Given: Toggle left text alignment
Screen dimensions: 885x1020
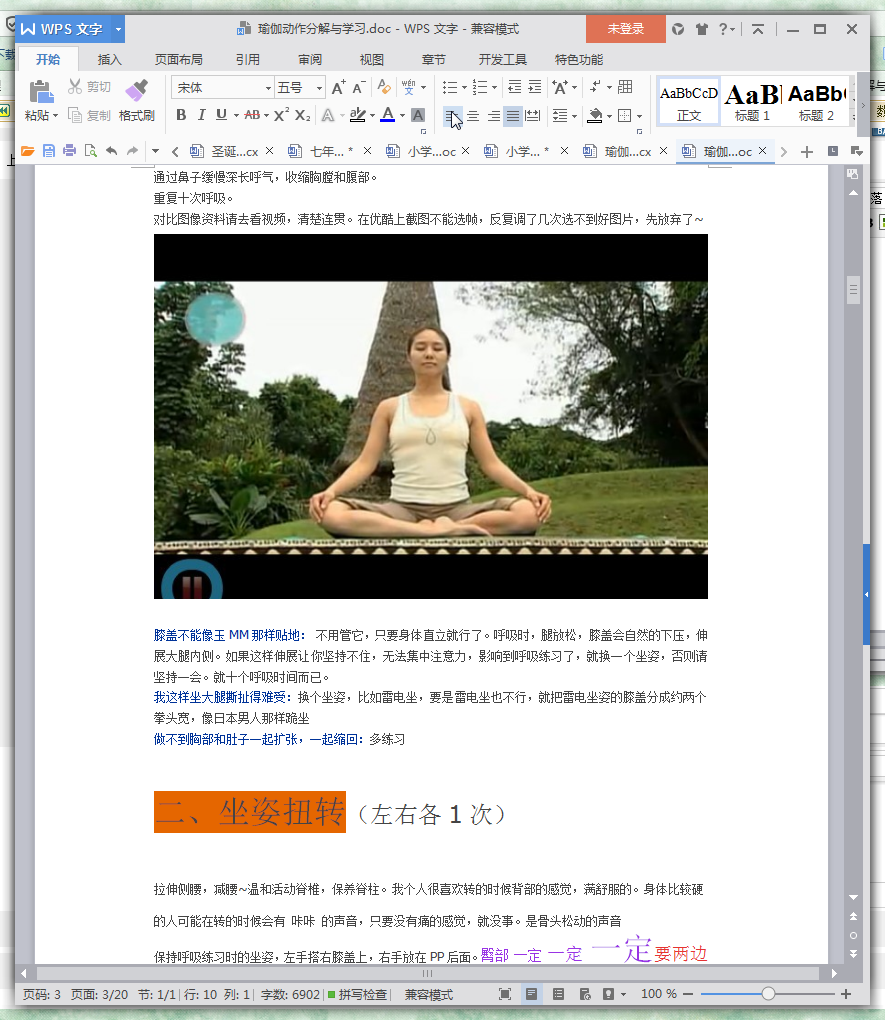Looking at the screenshot, I should coord(452,116).
